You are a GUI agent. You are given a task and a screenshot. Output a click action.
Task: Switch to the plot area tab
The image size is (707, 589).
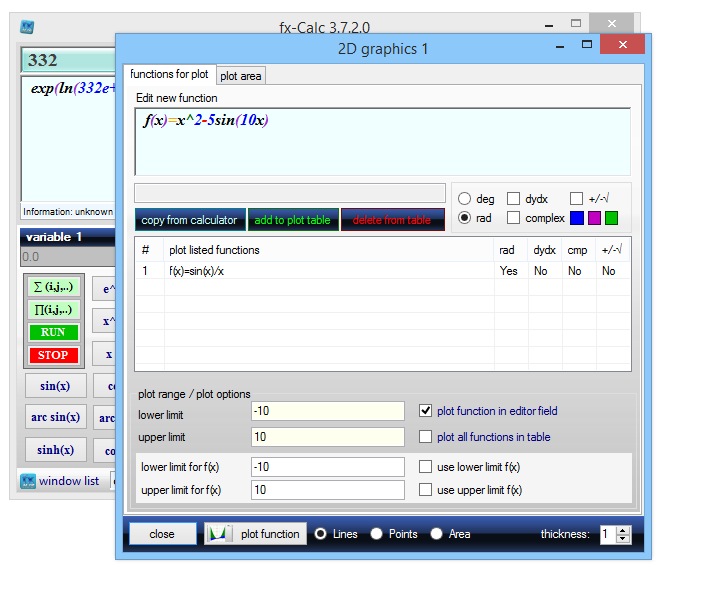[x=240, y=76]
